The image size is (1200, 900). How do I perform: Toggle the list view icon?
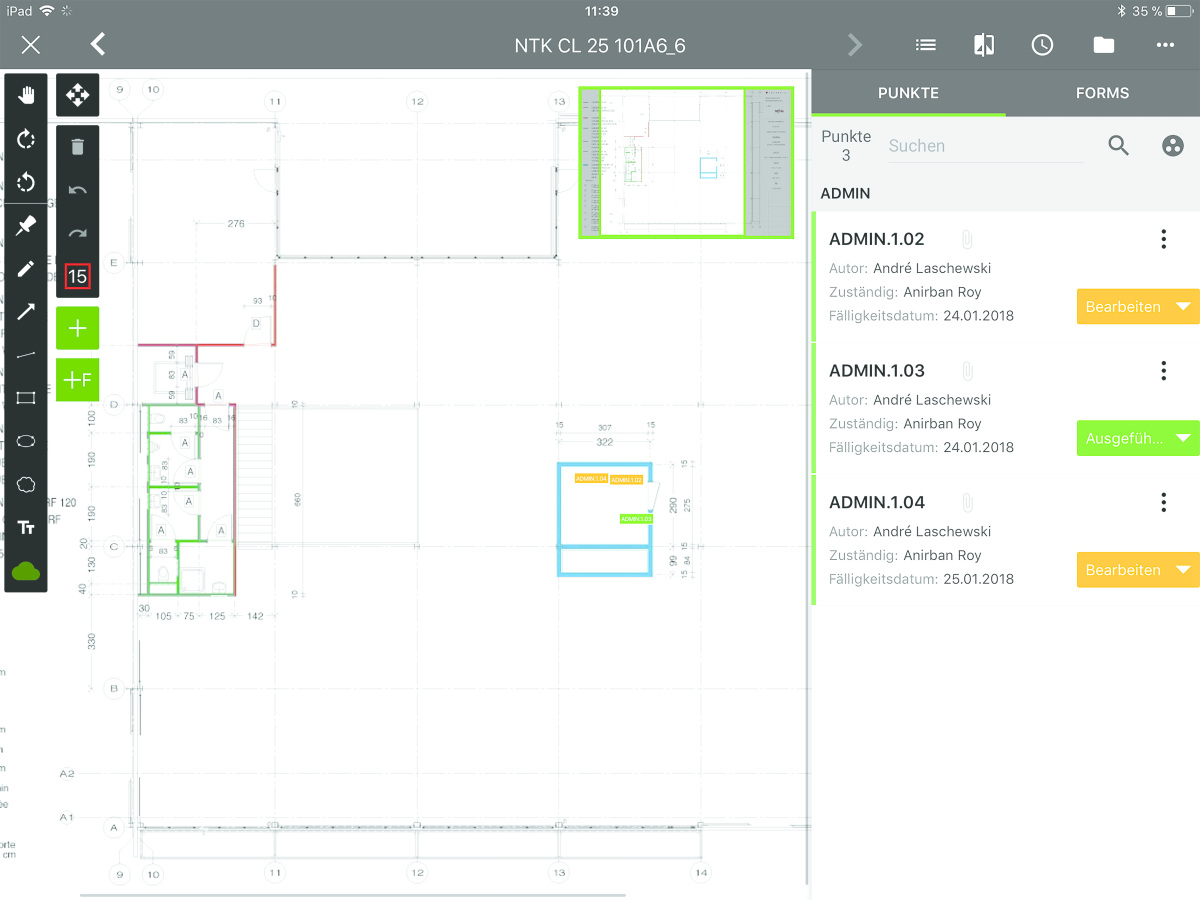[x=926, y=45]
